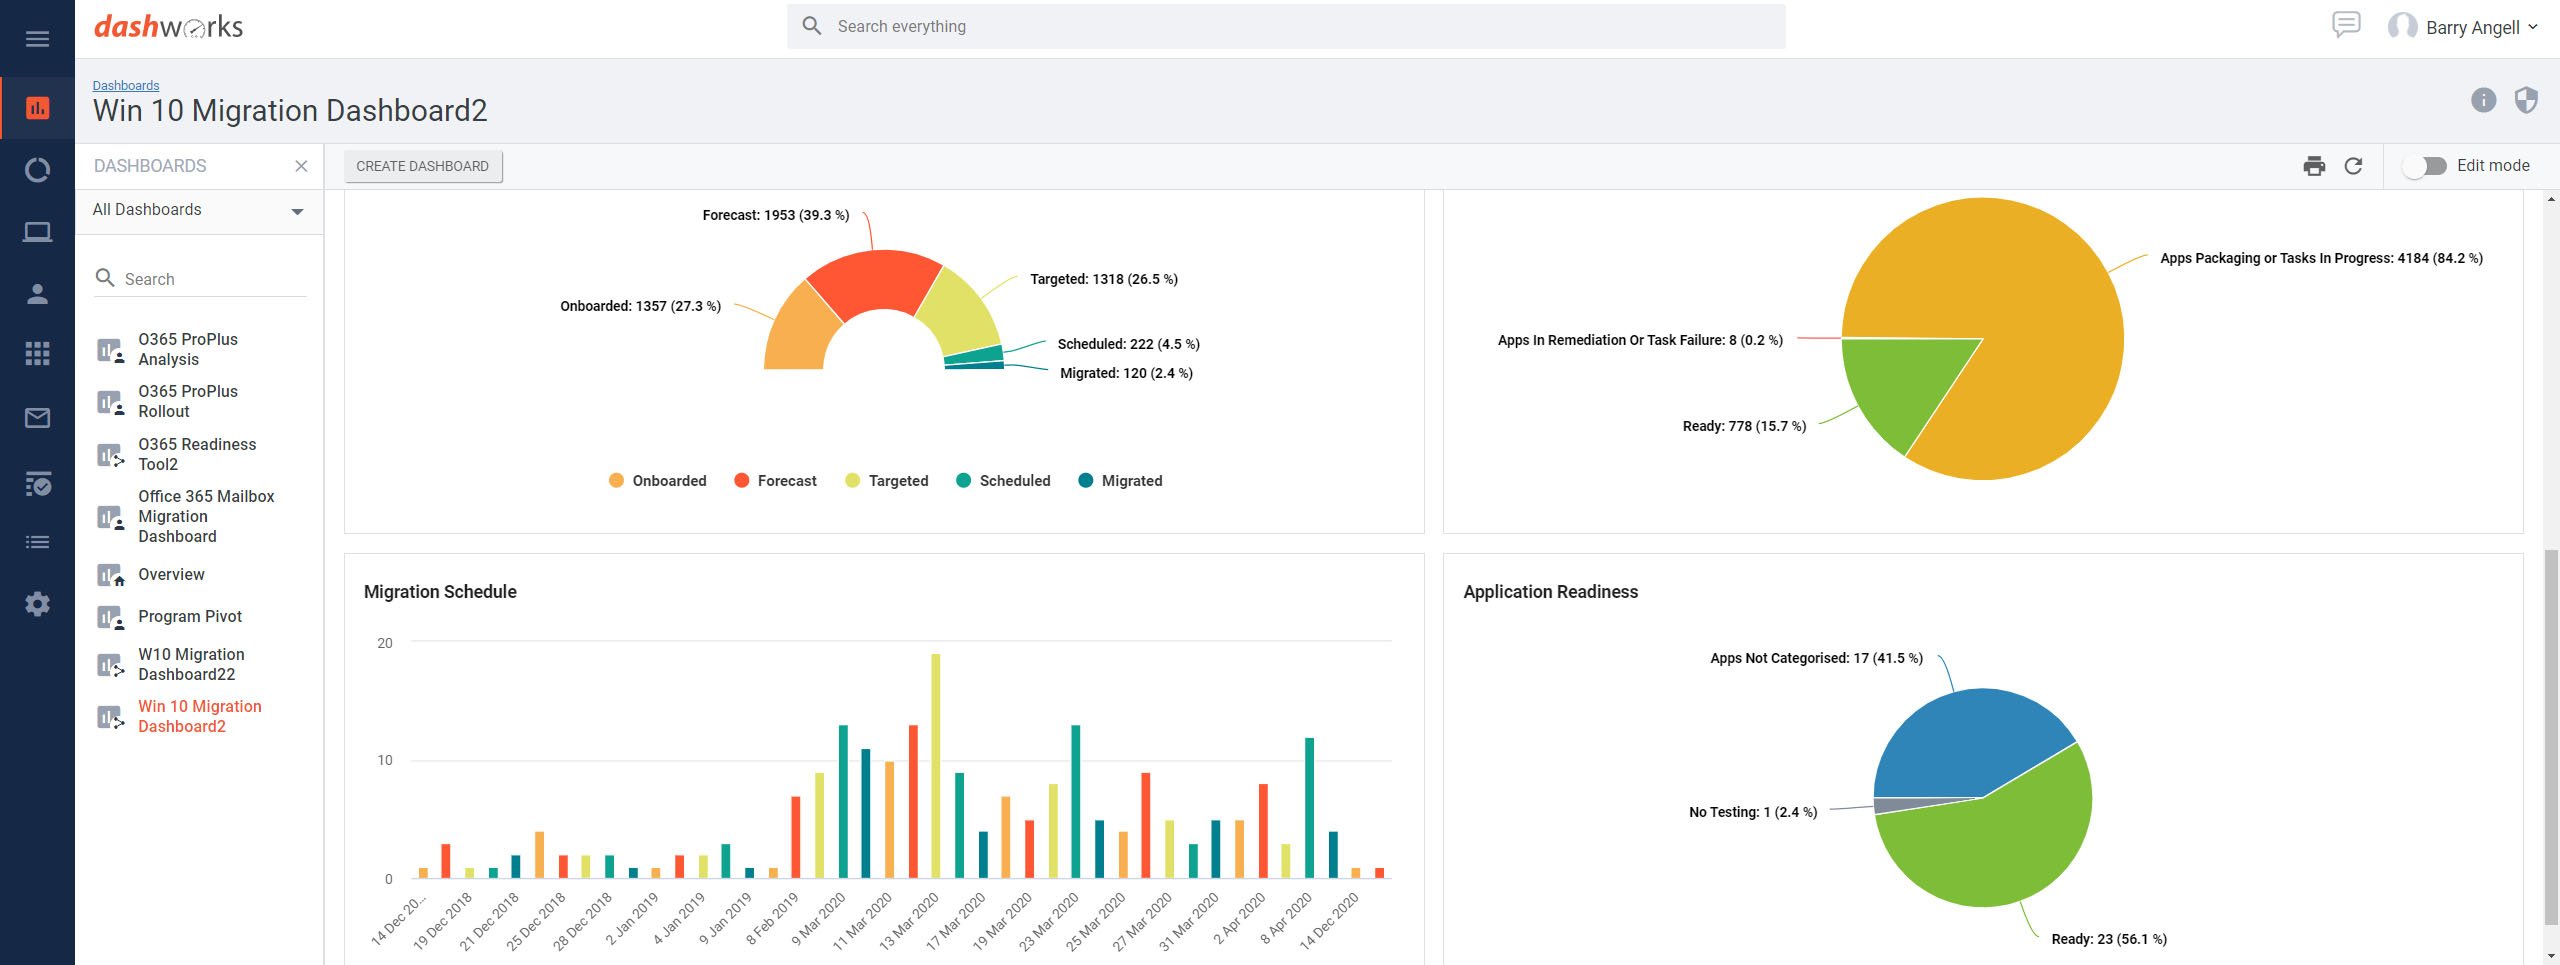Click the dashboards Search field
2560x965 pixels.
click(x=201, y=279)
